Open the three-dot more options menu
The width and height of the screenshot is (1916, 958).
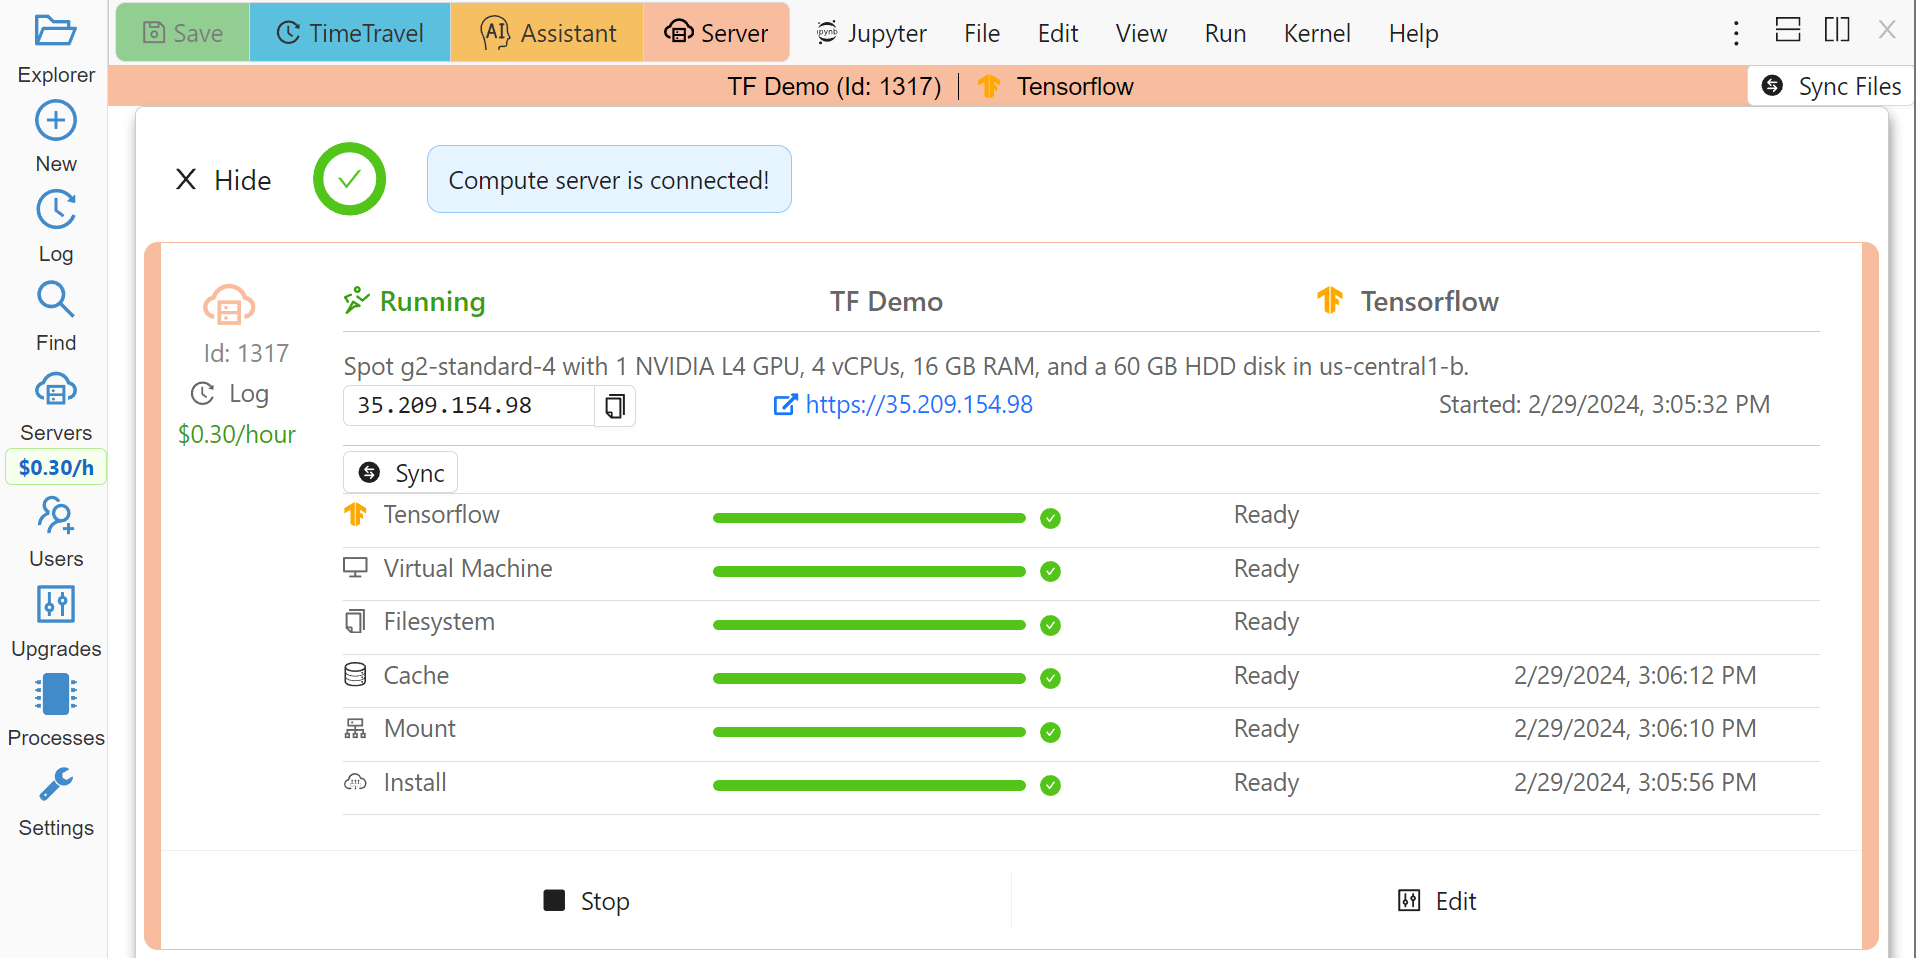[x=1736, y=33]
